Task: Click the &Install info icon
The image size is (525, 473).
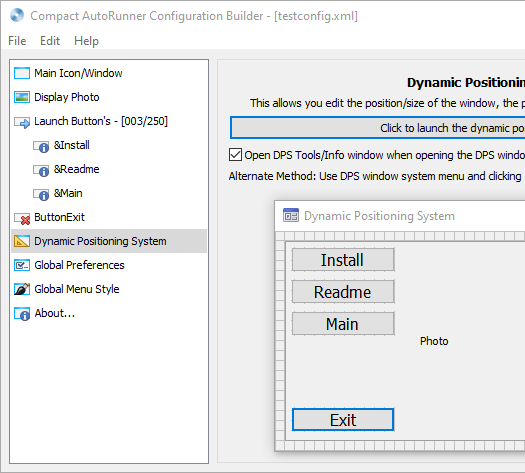Action: pos(41,146)
